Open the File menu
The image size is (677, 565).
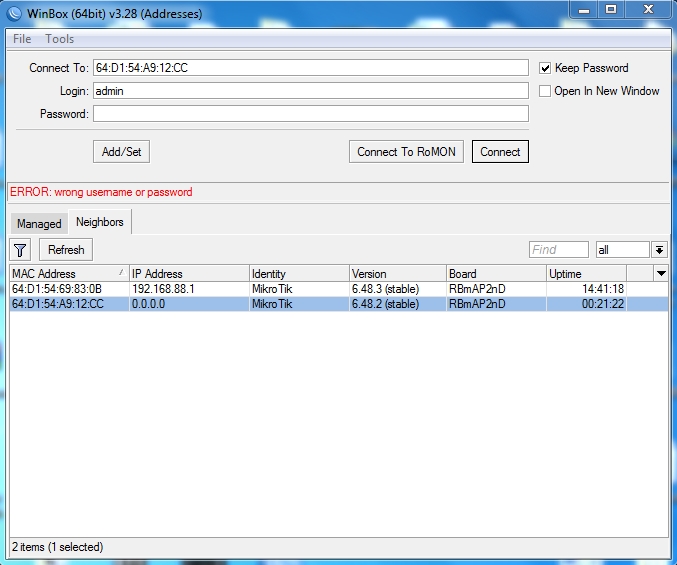tap(22, 39)
